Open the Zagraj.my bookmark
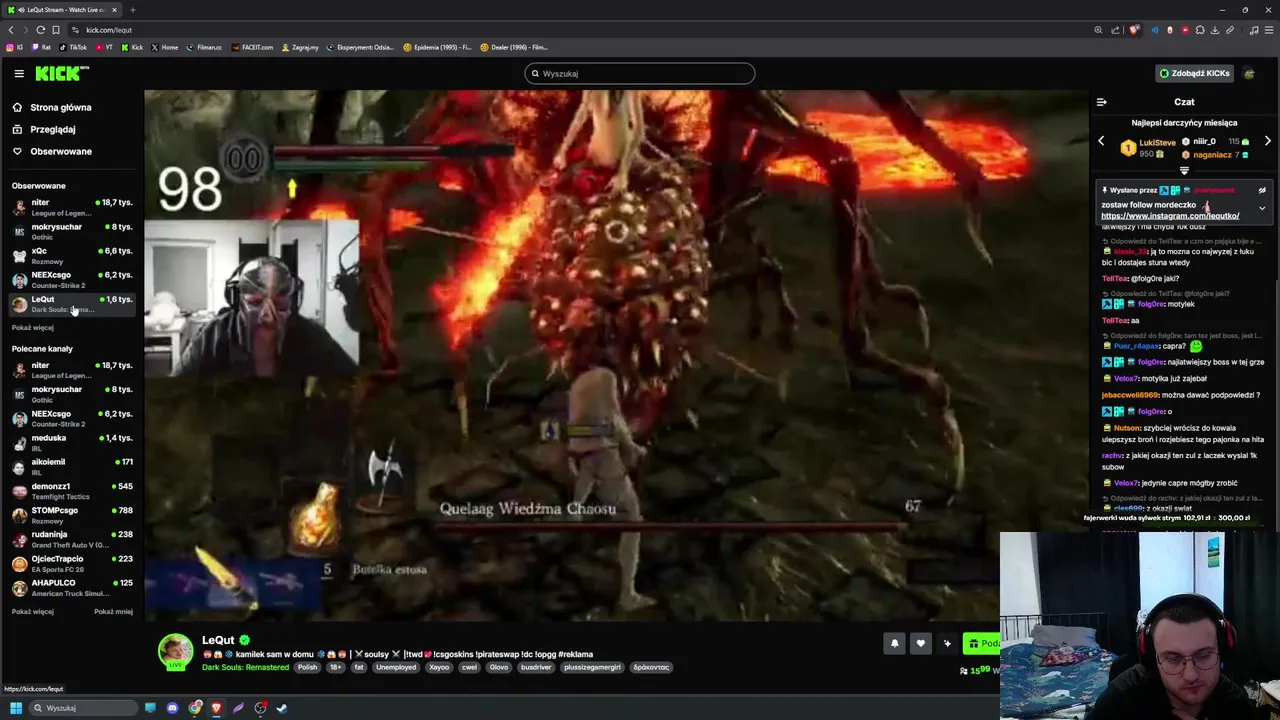The height and width of the screenshot is (720, 1280). pos(300,47)
